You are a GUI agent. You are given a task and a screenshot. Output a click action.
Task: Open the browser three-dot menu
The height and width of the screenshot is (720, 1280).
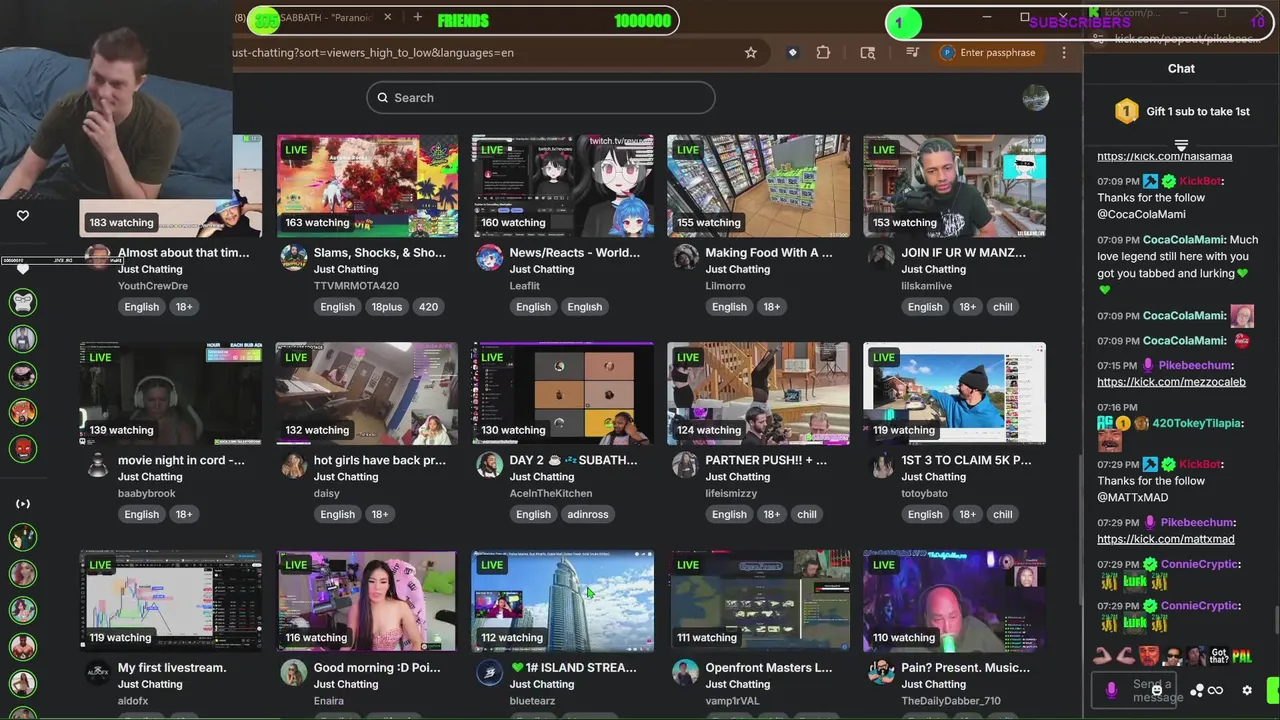[x=1064, y=53]
